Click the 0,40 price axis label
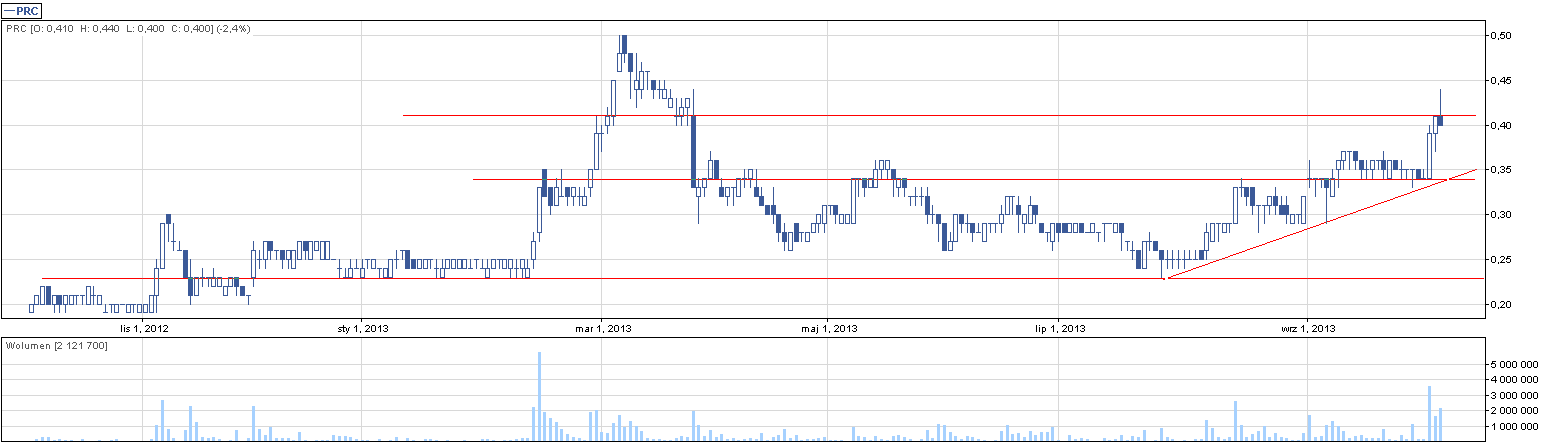This screenshot has height=445, width=1542. pos(1499,126)
